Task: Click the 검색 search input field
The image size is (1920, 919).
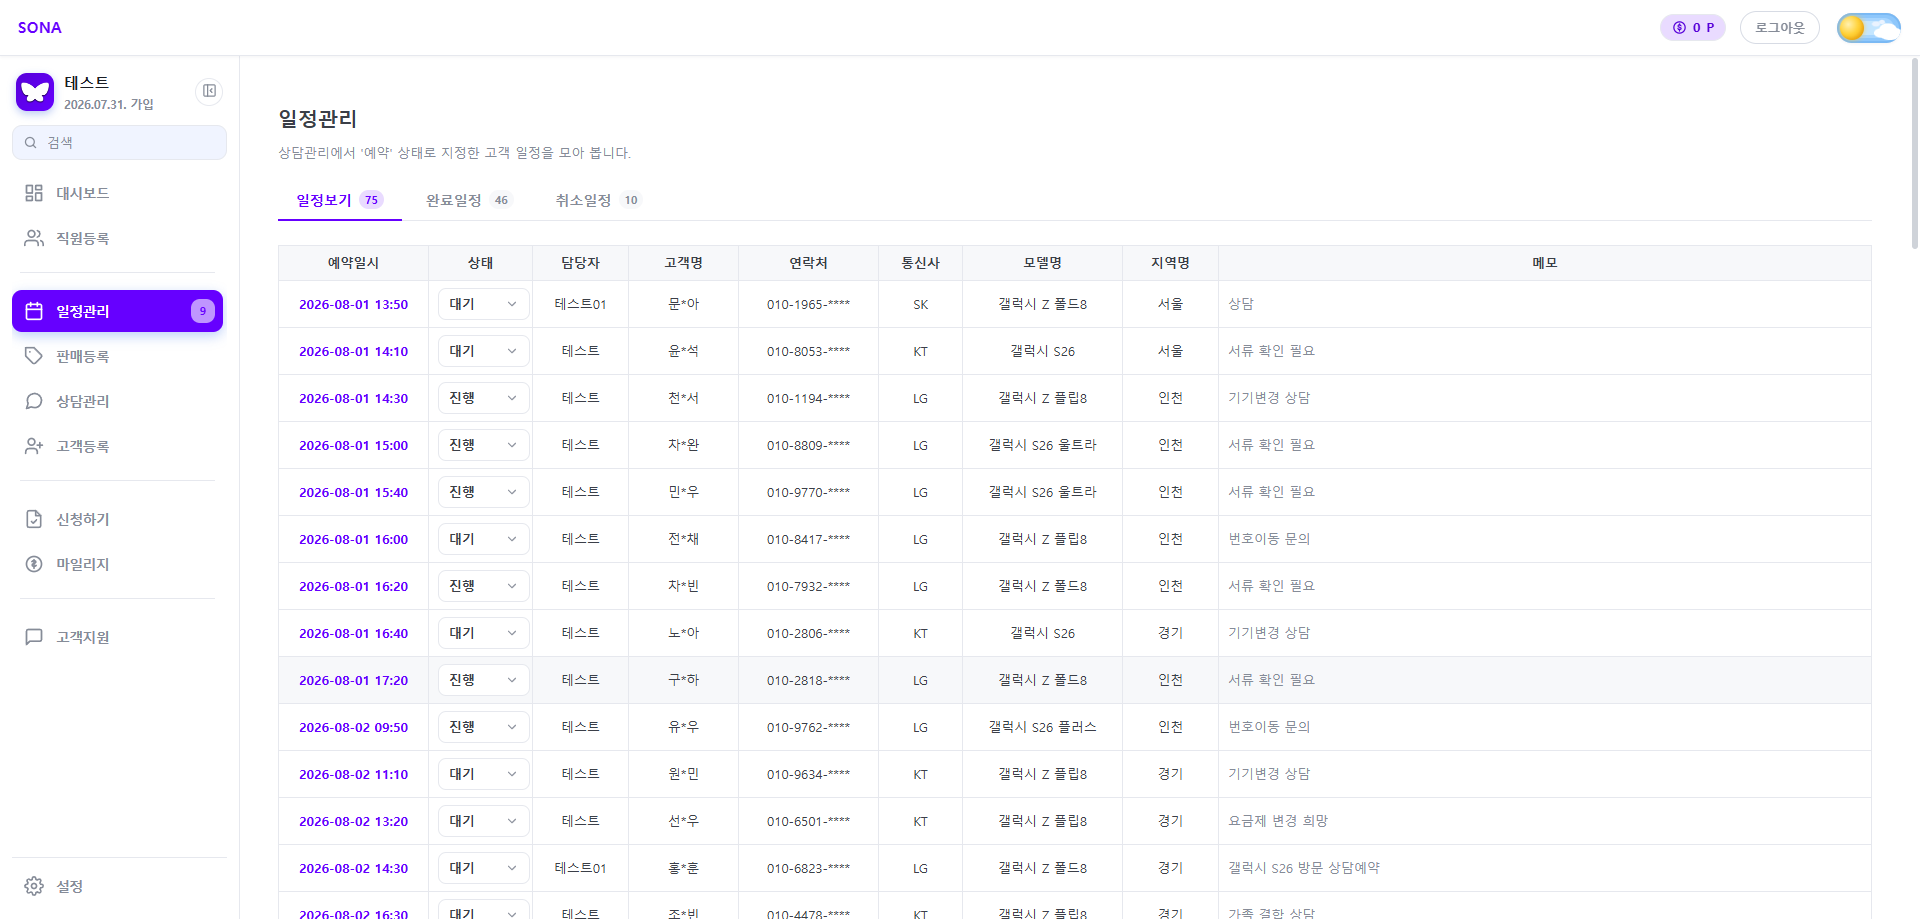Action: [119, 143]
